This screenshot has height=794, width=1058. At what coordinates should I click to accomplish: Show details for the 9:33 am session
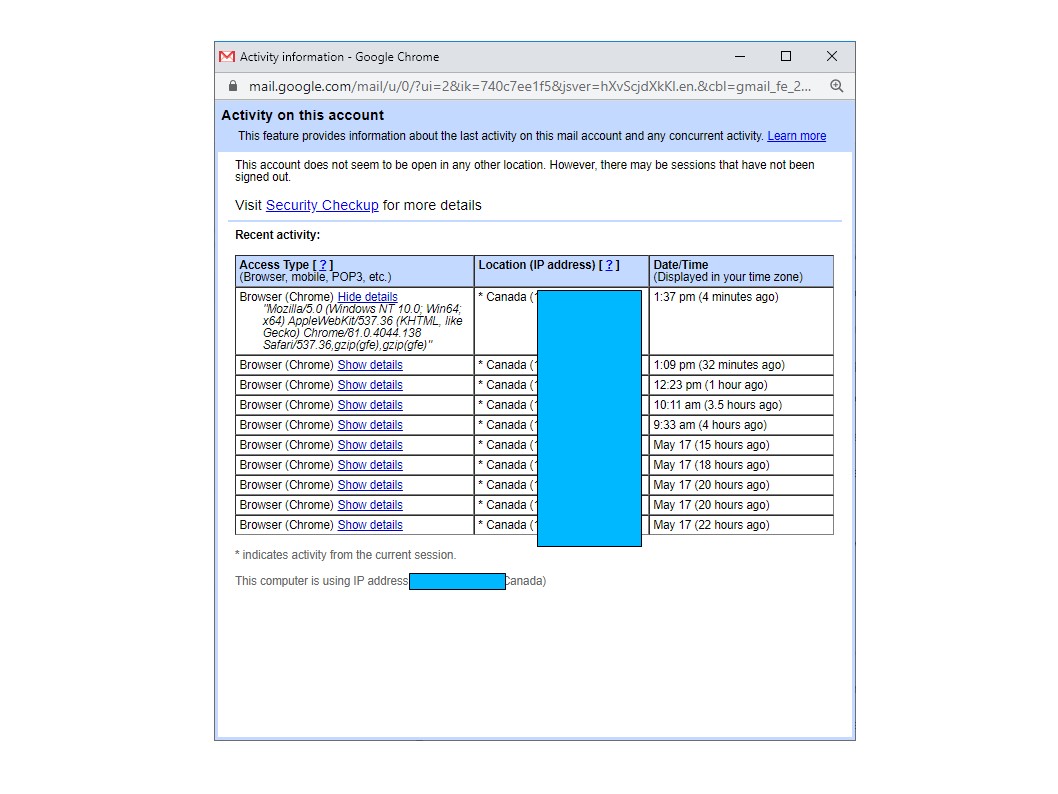click(370, 425)
